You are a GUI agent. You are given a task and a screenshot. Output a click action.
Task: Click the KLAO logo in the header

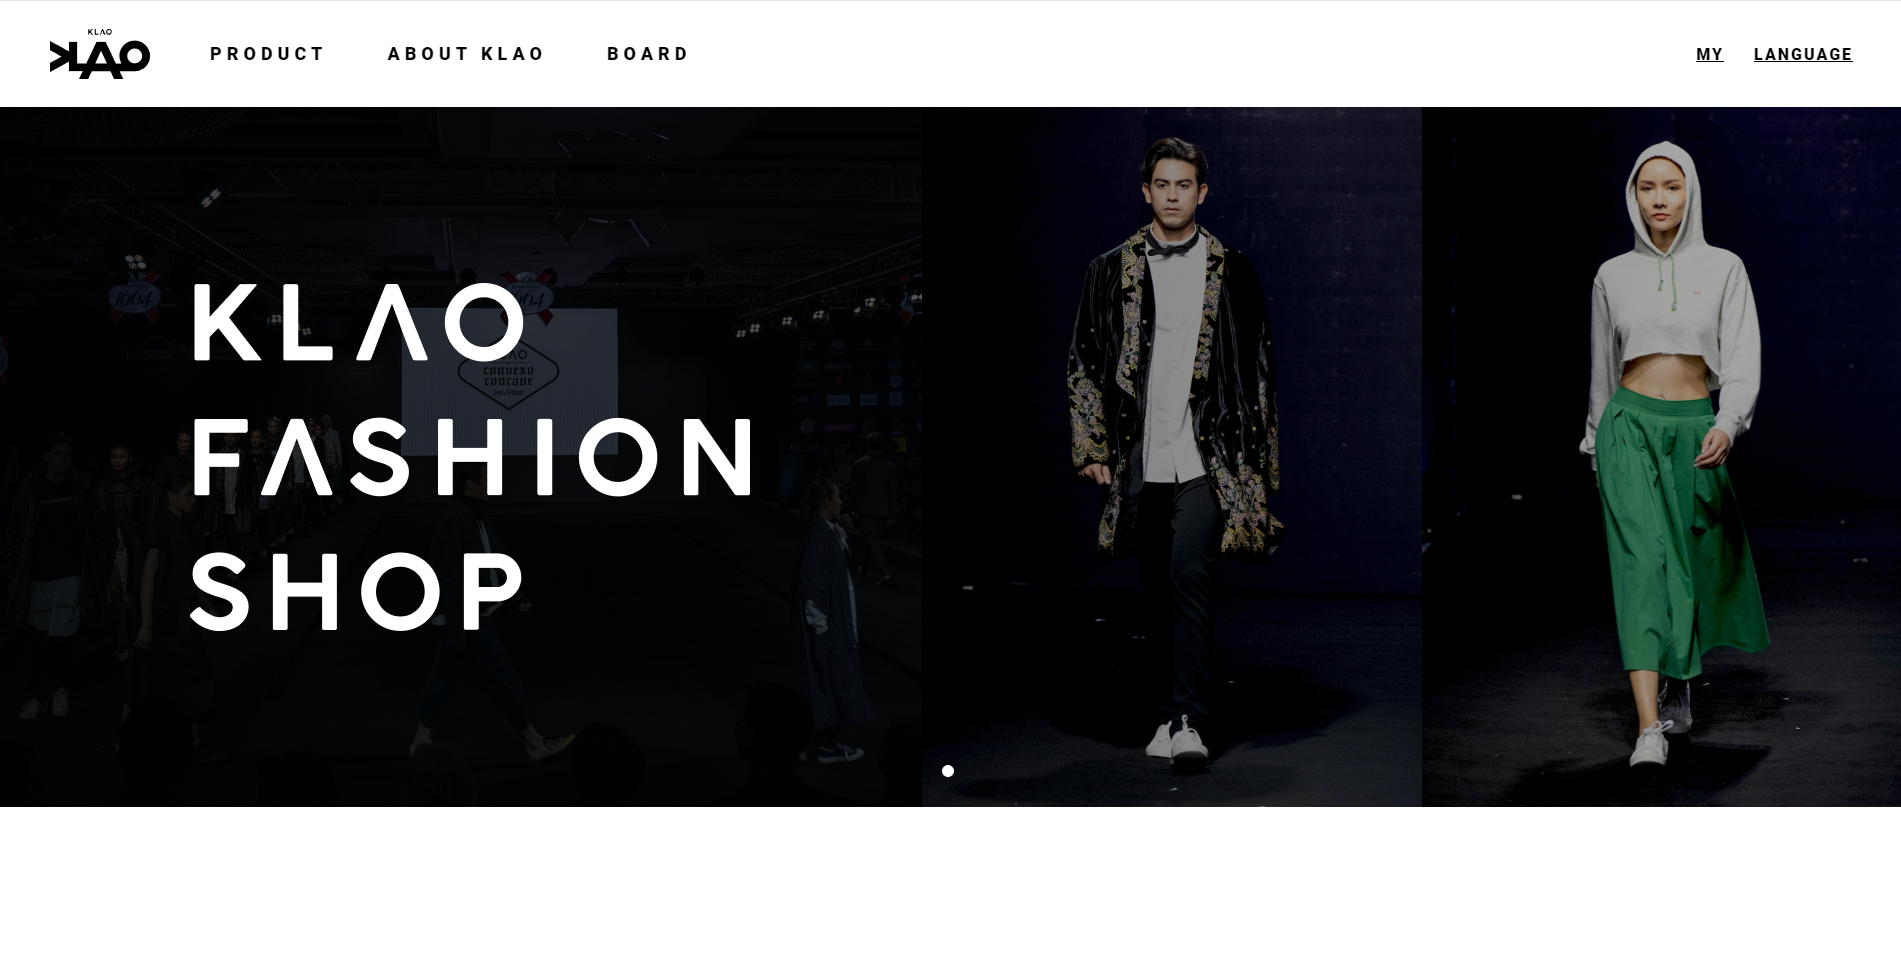click(x=100, y=54)
